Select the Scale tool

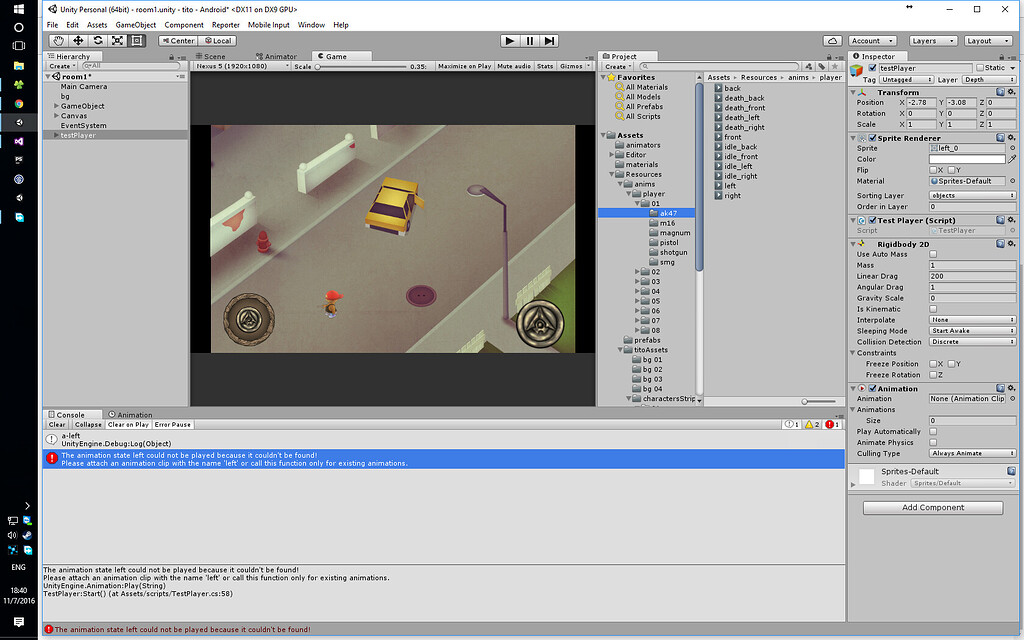point(118,40)
